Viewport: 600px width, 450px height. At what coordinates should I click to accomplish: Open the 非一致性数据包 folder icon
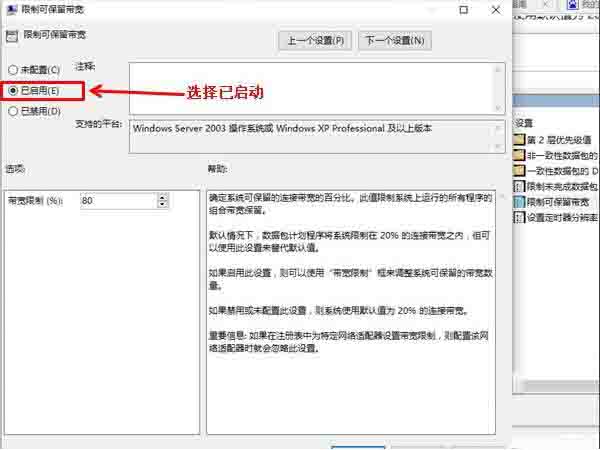(x=518, y=155)
